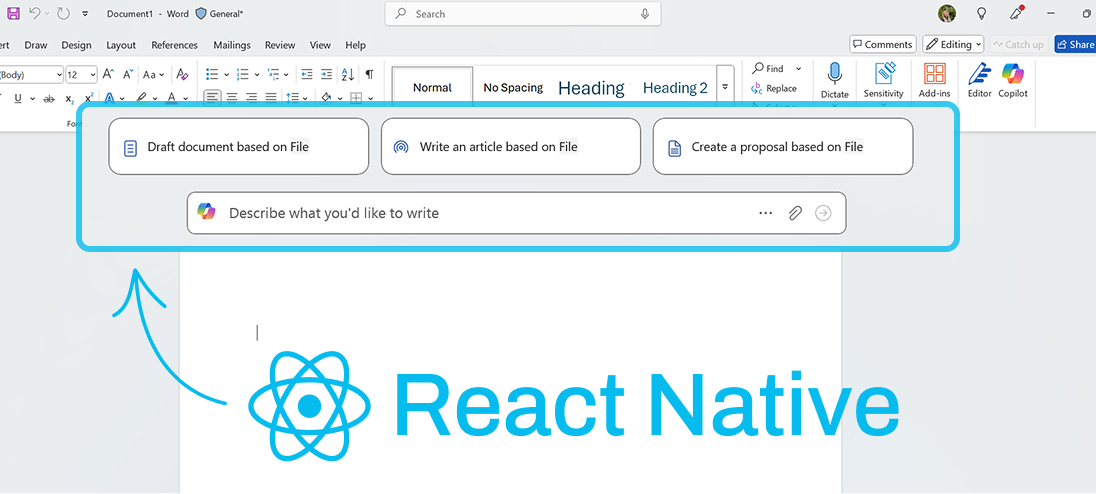Open the pen icon with red notification dot
This screenshot has height=494, width=1096.
(1017, 13)
